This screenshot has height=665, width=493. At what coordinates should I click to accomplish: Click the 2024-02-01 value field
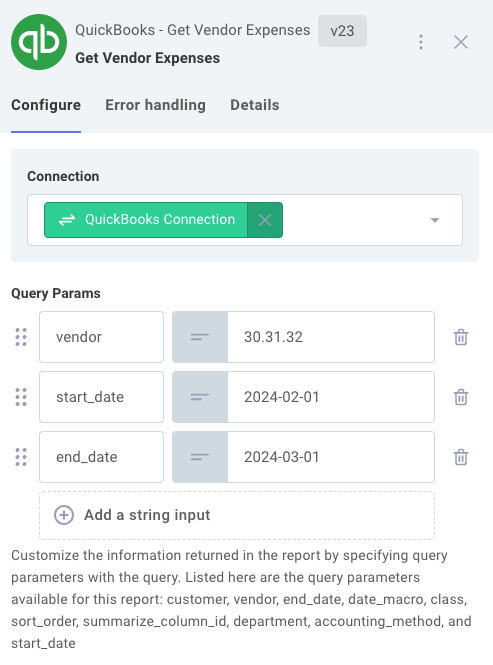[331, 397]
